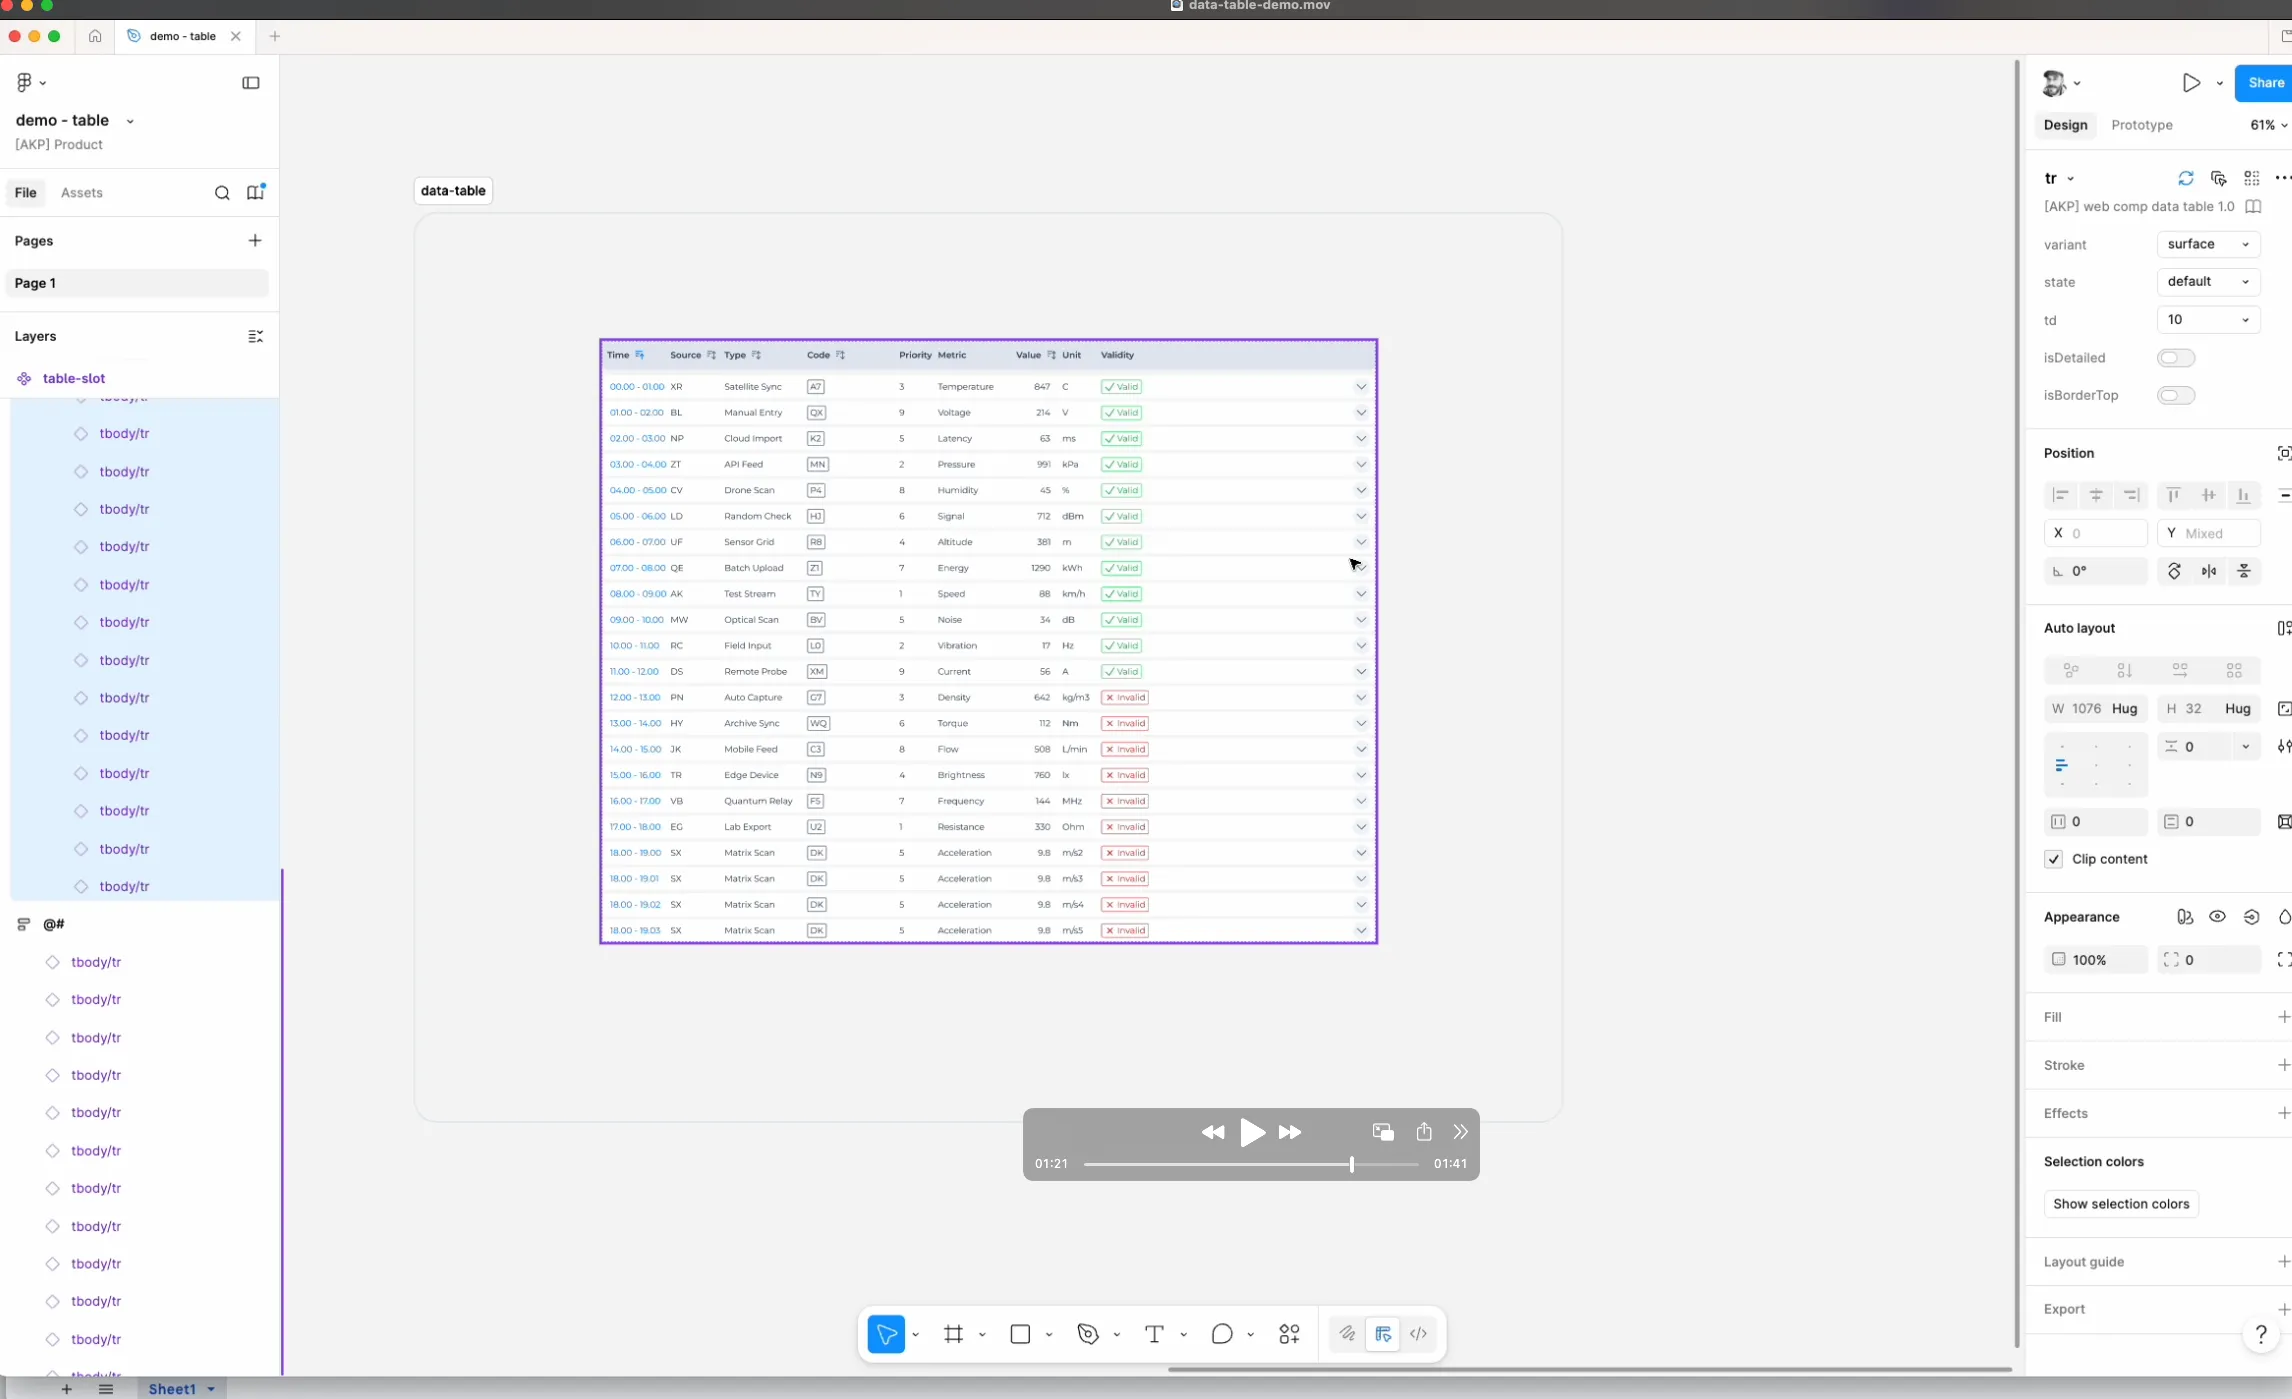Expand the demo - table file name menu
The height and width of the screenshot is (1399, 2292).
130,121
